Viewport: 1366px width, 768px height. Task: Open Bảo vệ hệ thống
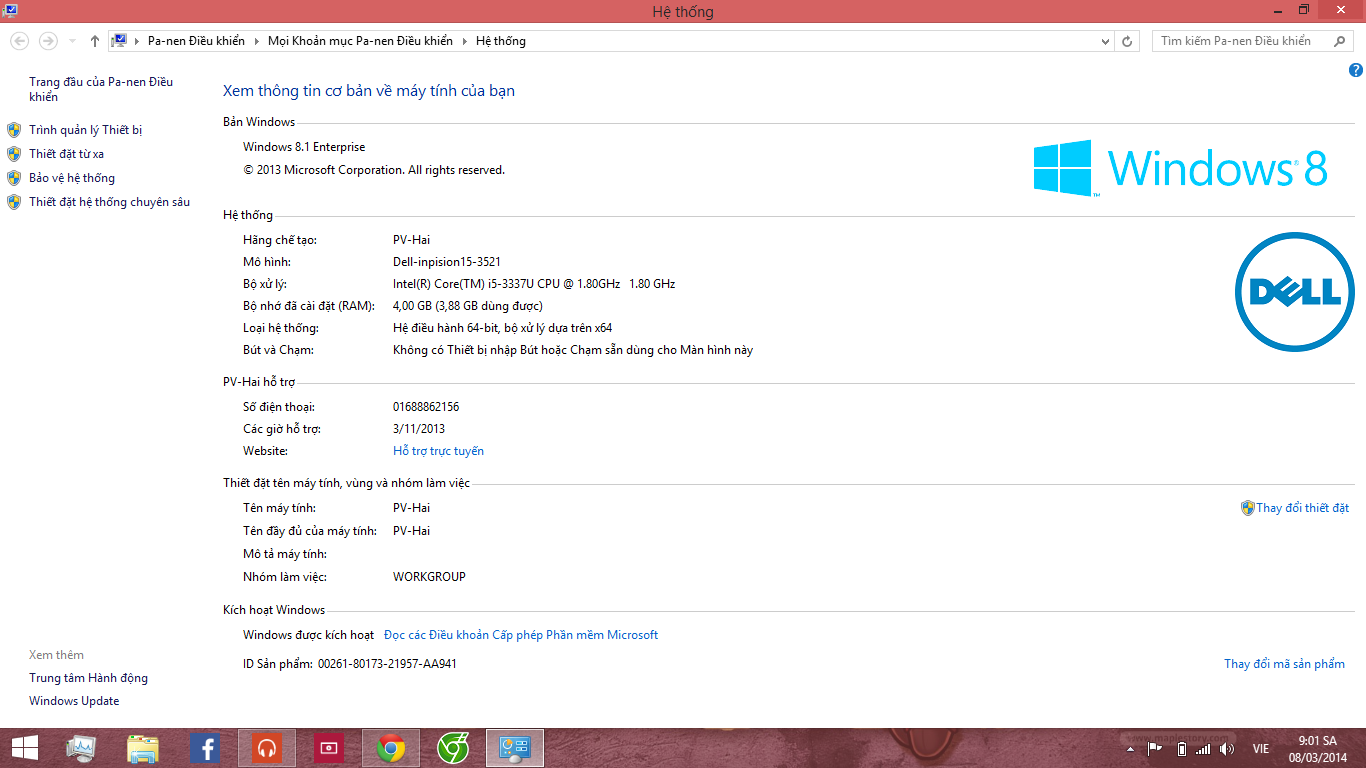72,178
